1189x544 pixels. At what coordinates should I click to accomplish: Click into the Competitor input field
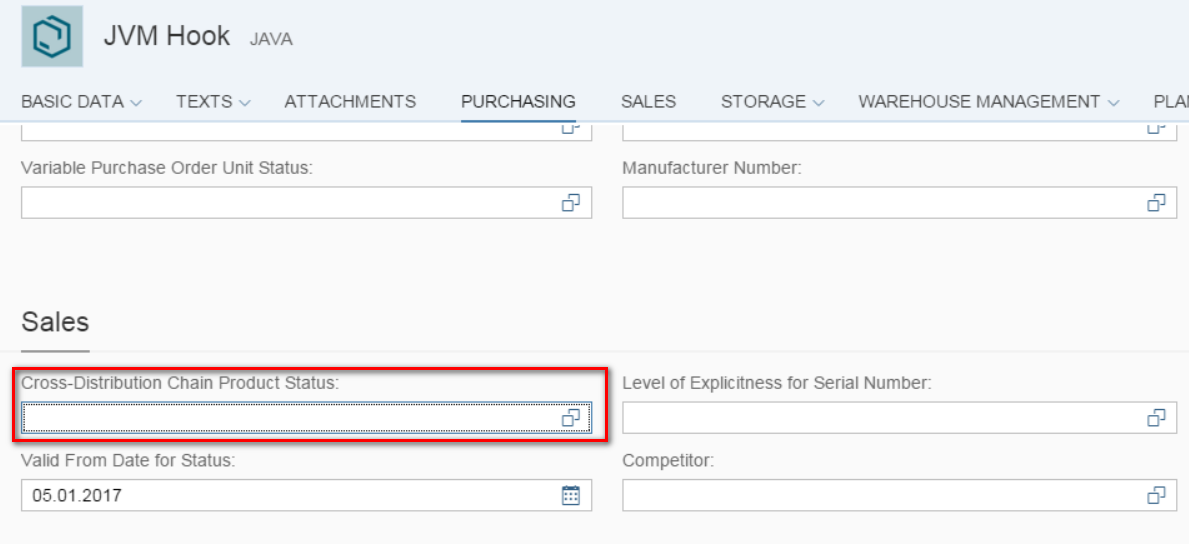point(900,495)
